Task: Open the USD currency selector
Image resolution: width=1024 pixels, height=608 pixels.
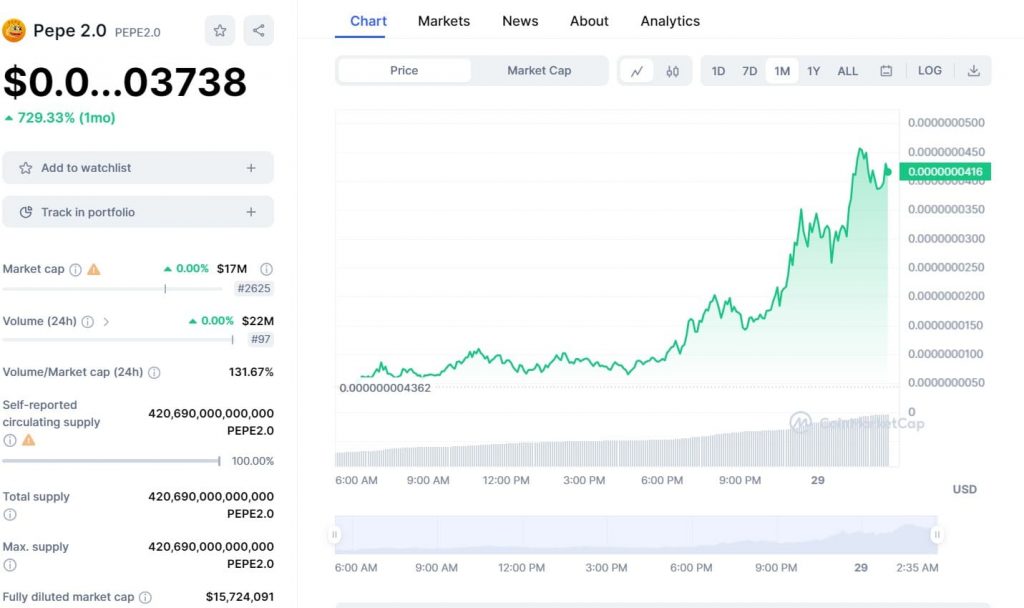Action: pyautogui.click(x=964, y=489)
